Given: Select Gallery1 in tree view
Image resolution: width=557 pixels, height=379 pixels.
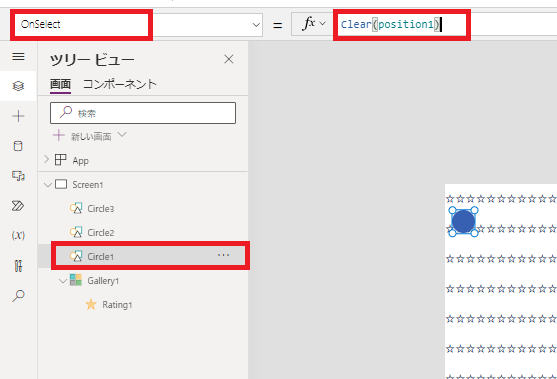Looking at the screenshot, I should (103, 281).
